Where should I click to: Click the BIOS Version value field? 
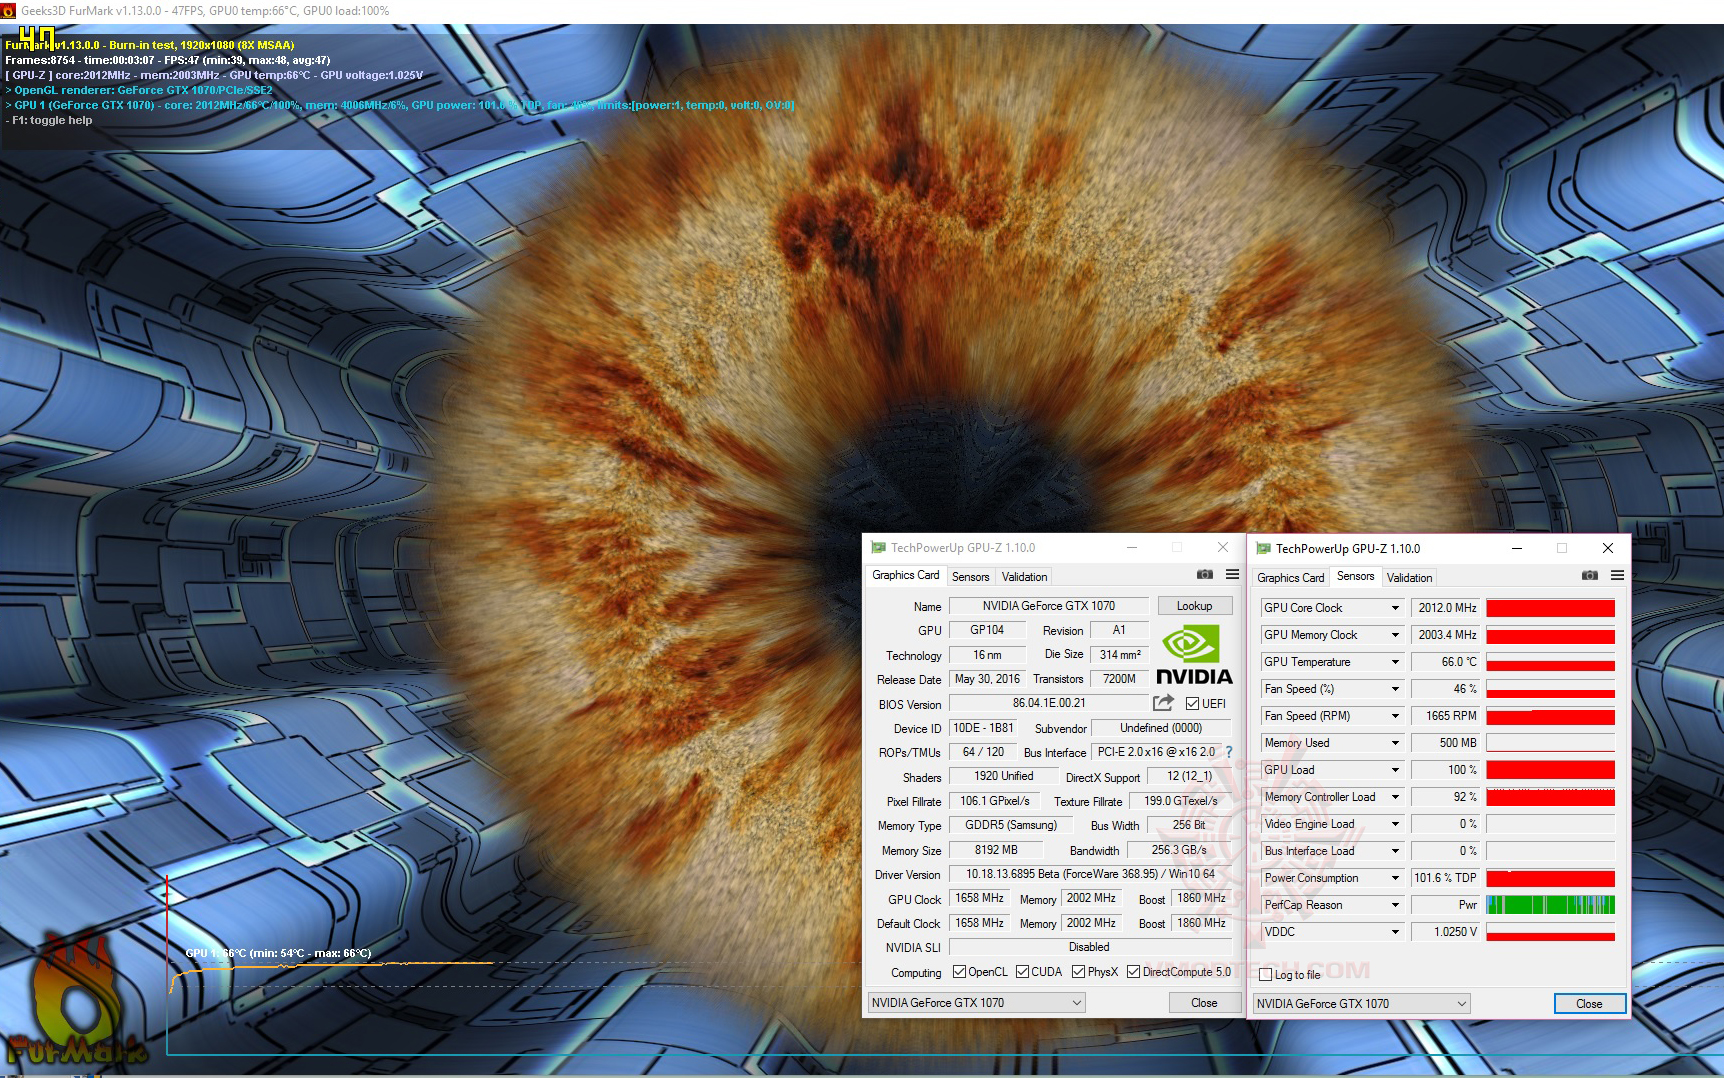[x=1049, y=703]
